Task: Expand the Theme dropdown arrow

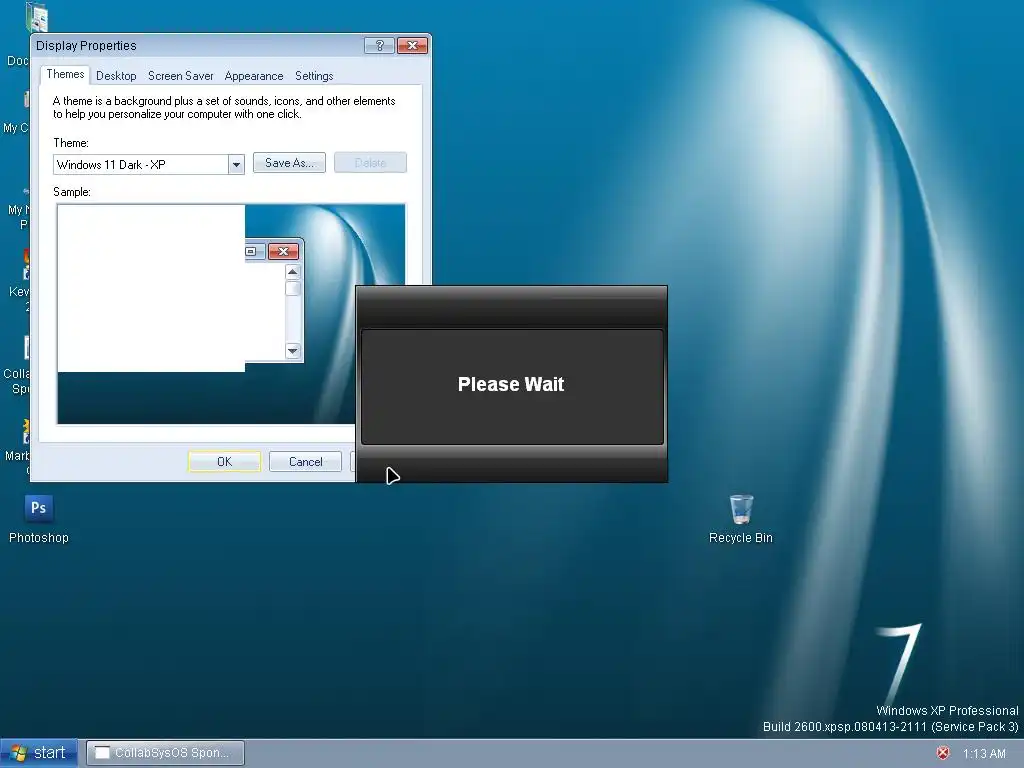Action: tap(236, 165)
